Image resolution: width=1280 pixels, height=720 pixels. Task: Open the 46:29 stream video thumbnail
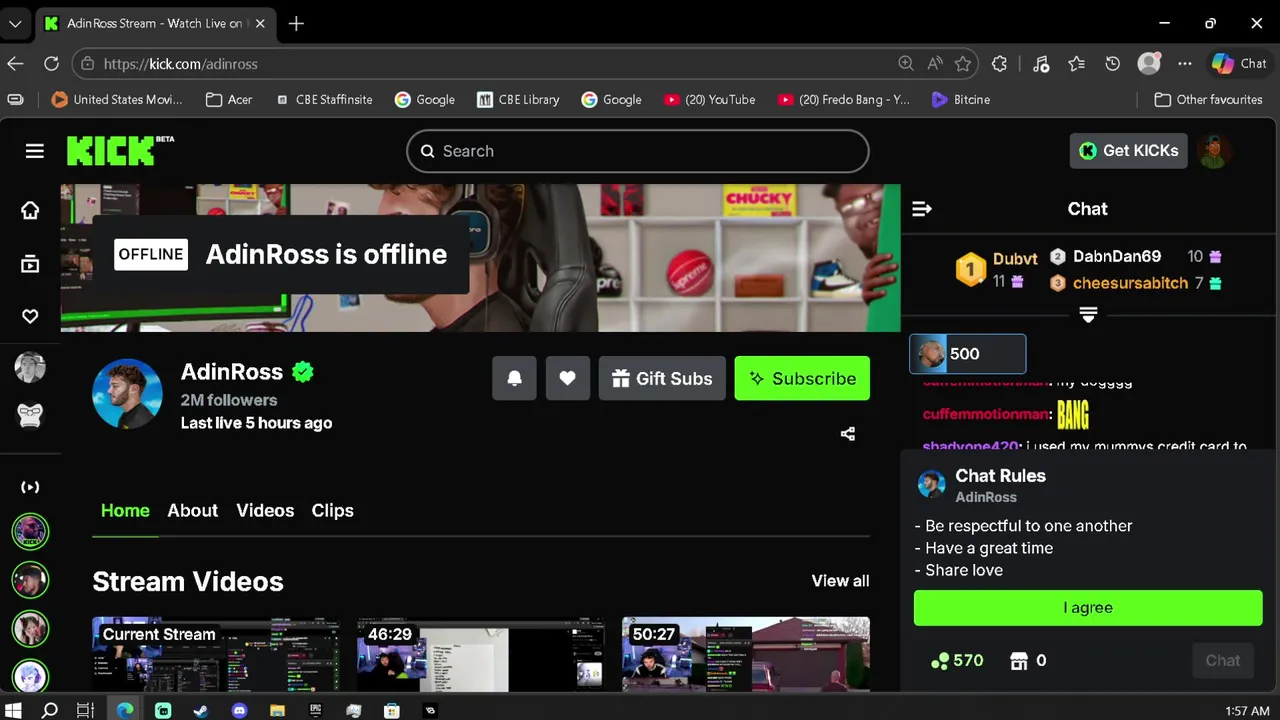(x=481, y=654)
